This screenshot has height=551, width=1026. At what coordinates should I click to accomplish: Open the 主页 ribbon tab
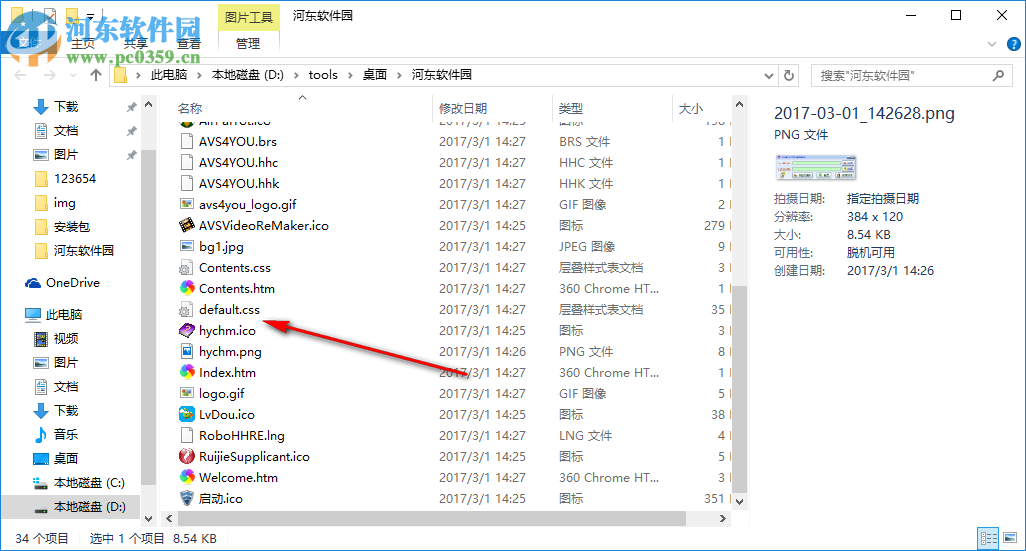point(83,44)
